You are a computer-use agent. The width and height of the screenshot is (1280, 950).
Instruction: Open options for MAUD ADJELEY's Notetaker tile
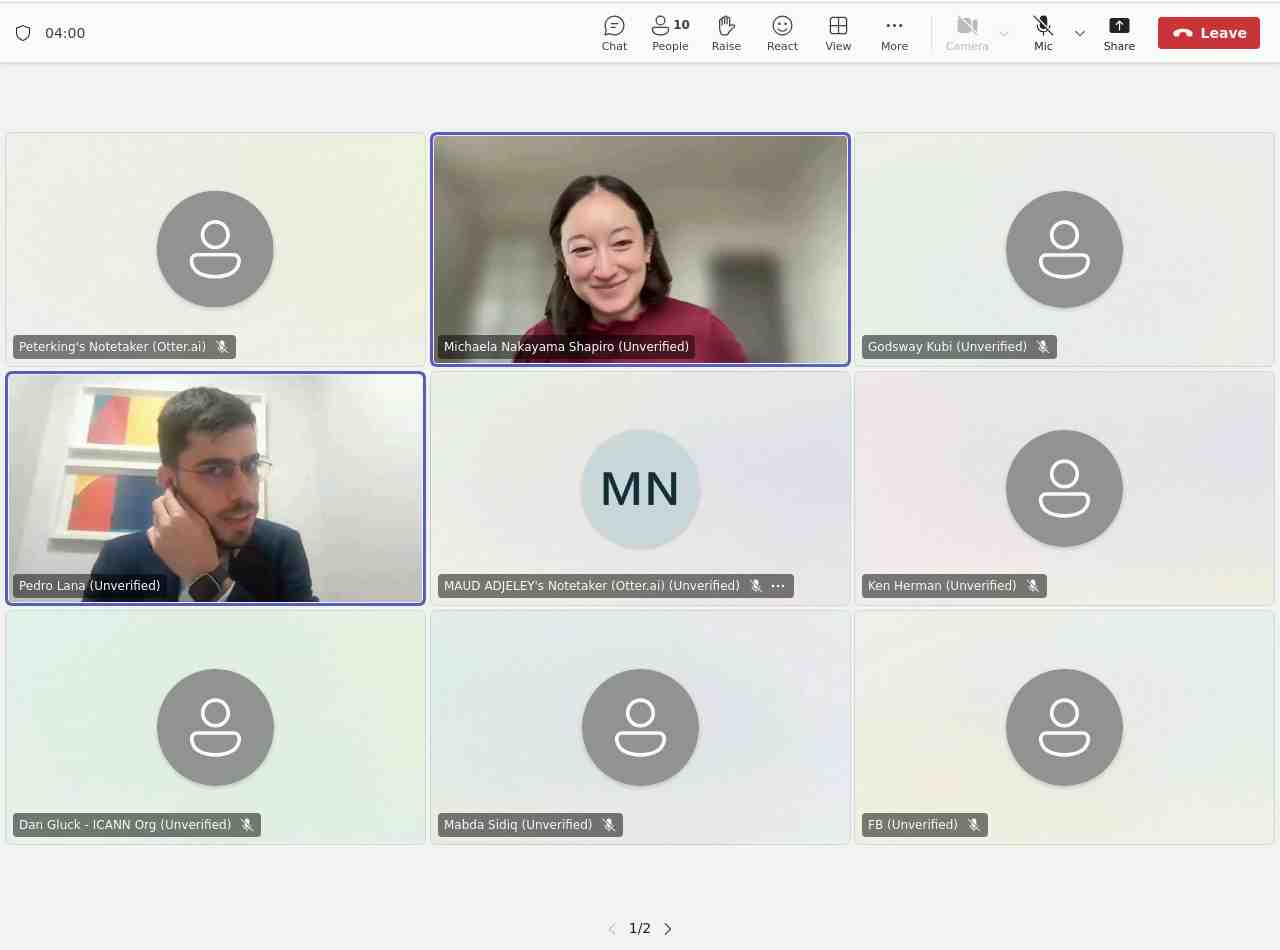[x=778, y=586]
